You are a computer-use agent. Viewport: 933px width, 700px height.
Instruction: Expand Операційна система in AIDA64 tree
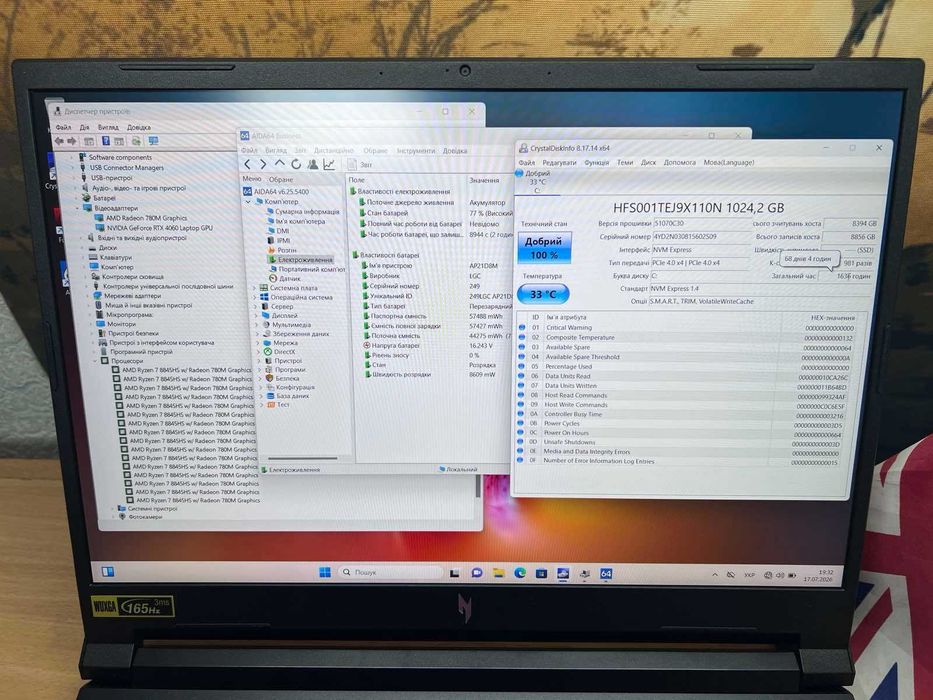coord(255,297)
